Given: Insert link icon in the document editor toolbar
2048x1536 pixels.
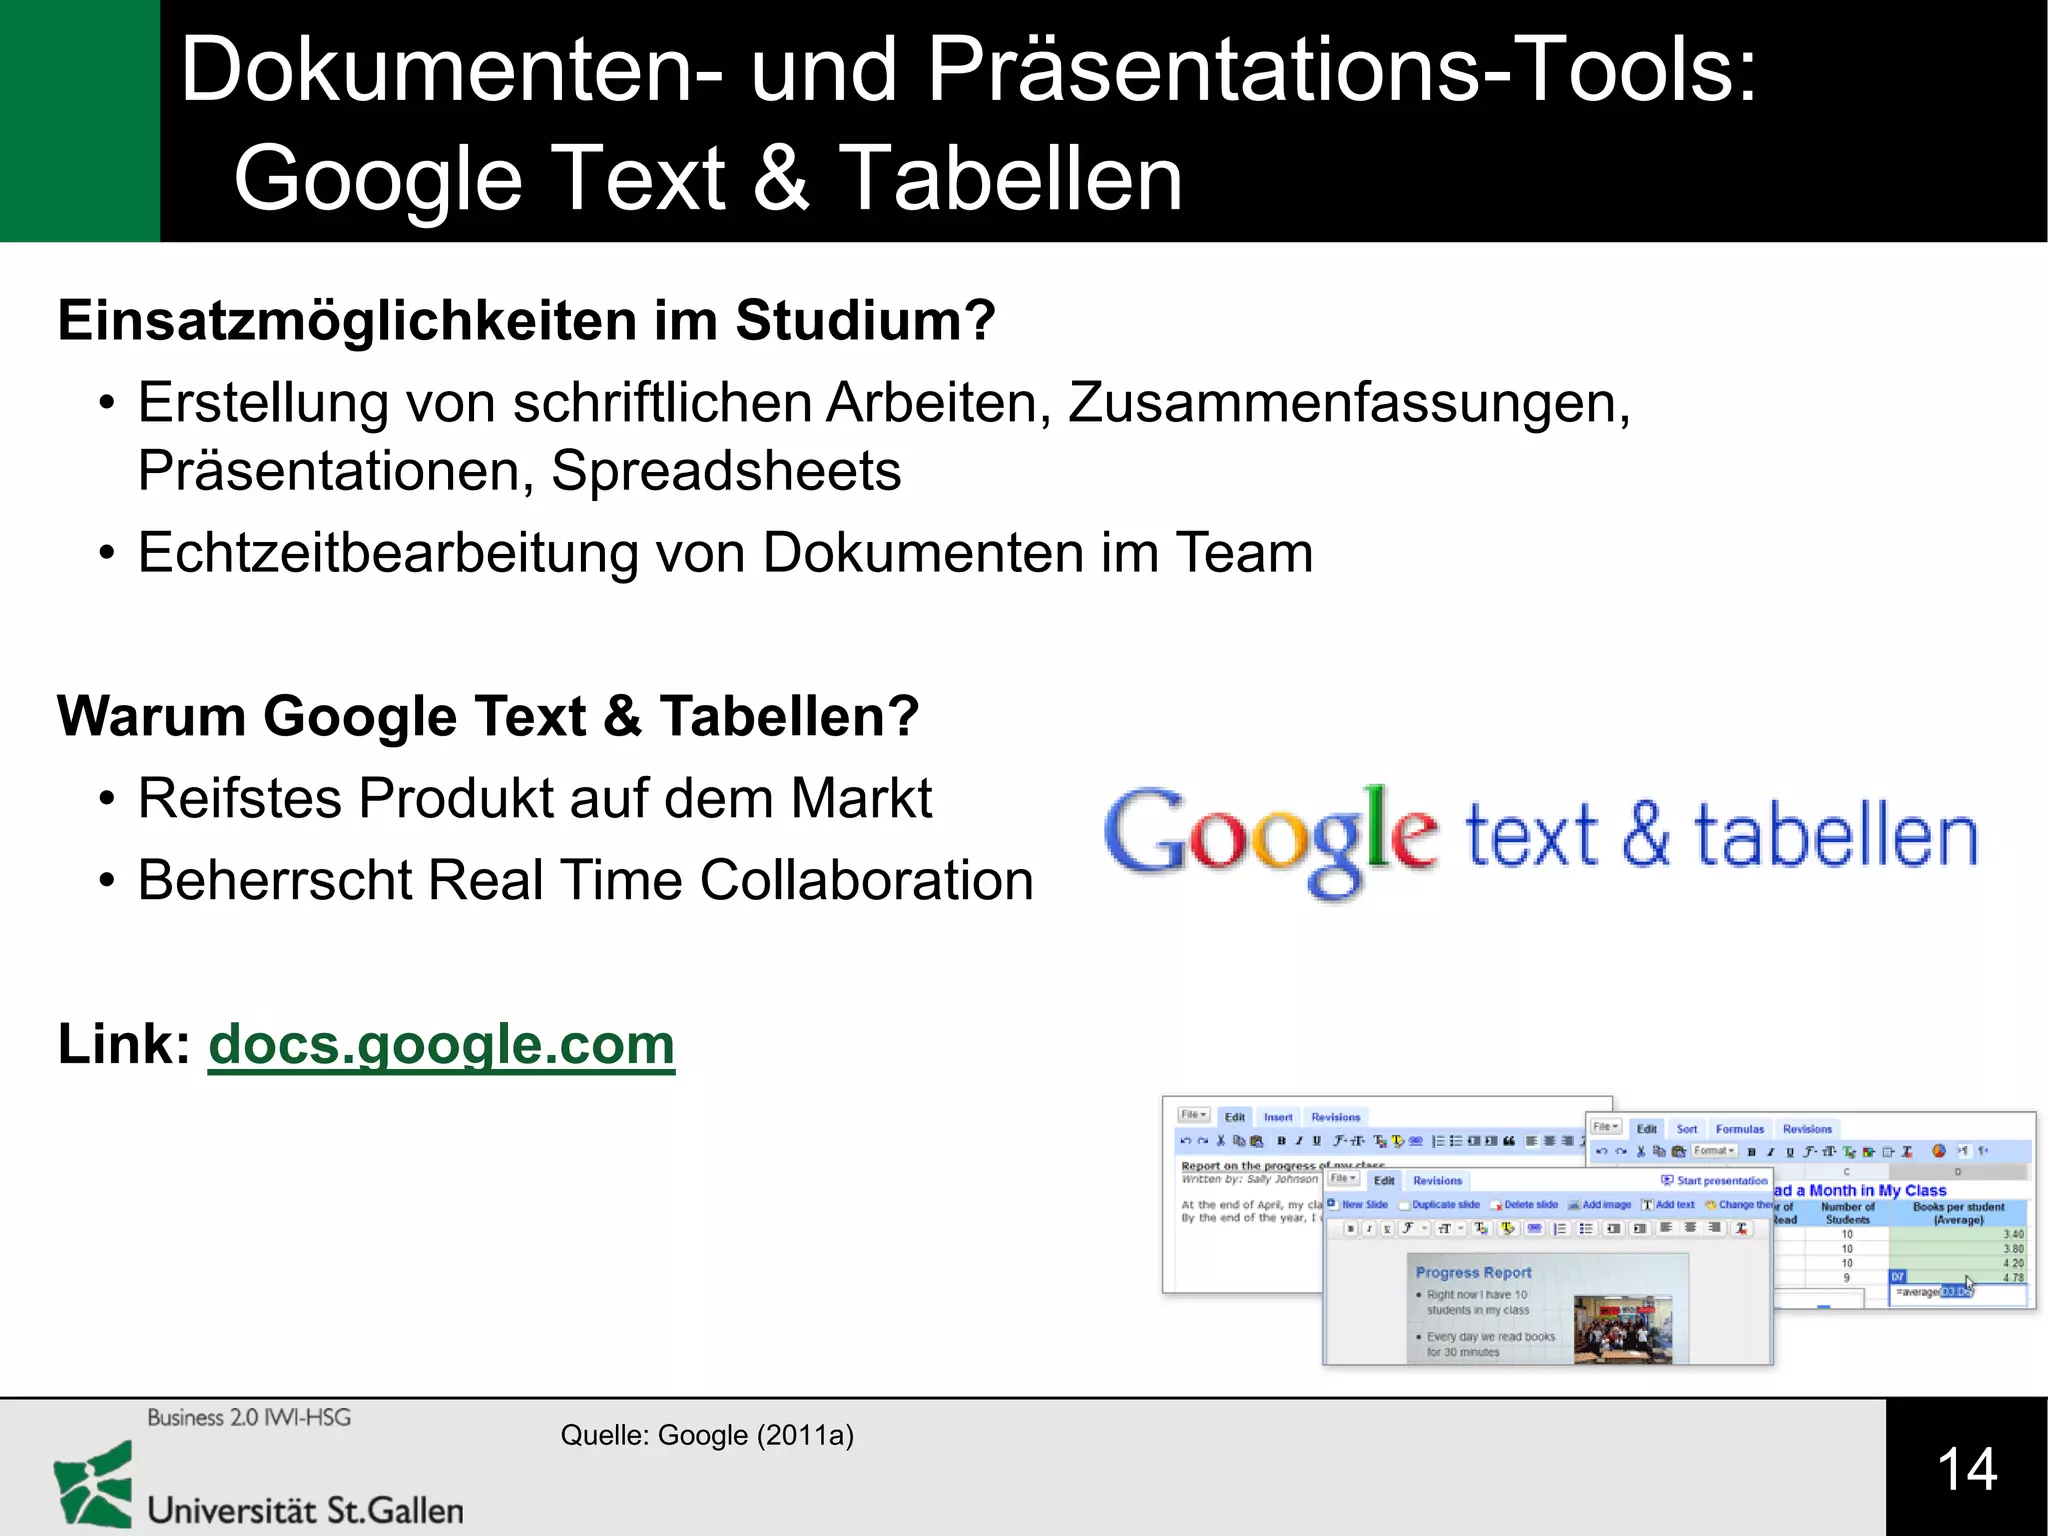Looking at the screenshot, I should pos(1416,1141).
